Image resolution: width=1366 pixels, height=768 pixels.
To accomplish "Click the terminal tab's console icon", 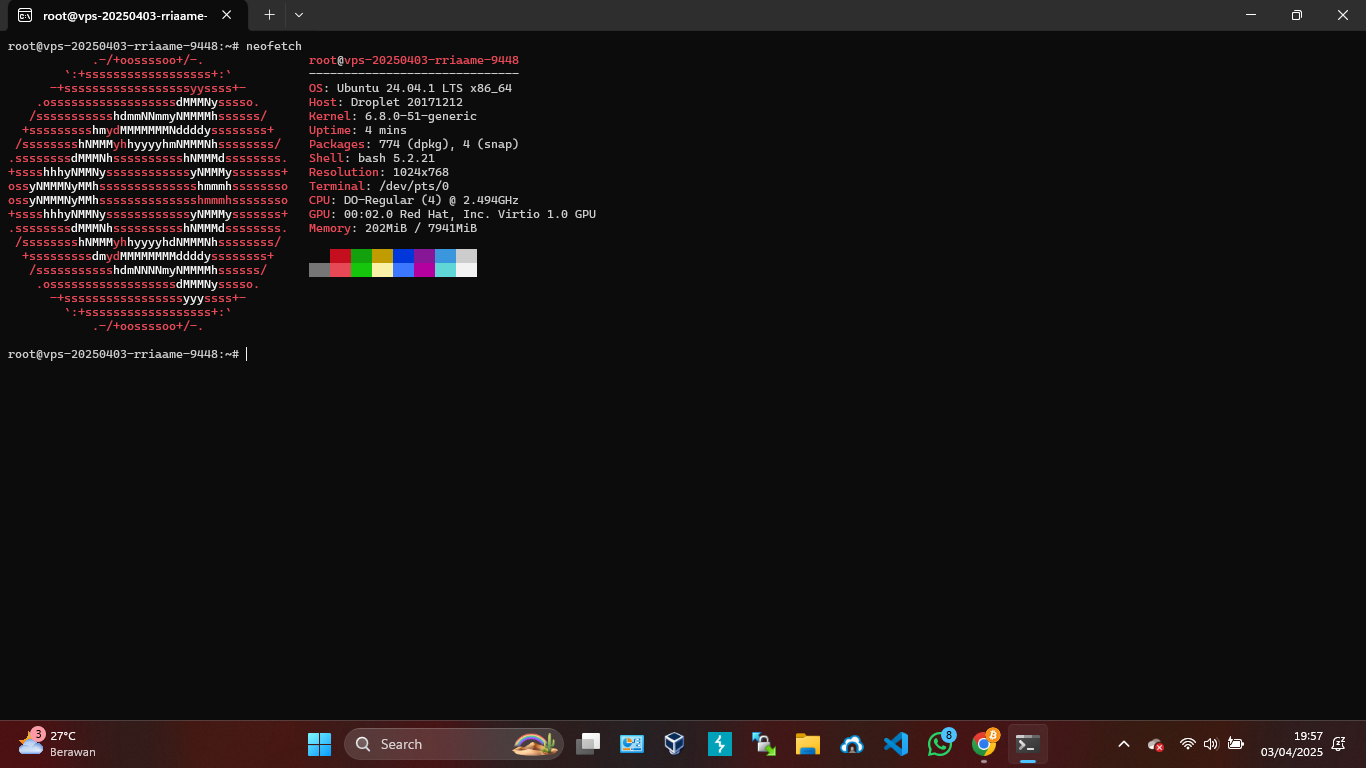I will coord(25,15).
